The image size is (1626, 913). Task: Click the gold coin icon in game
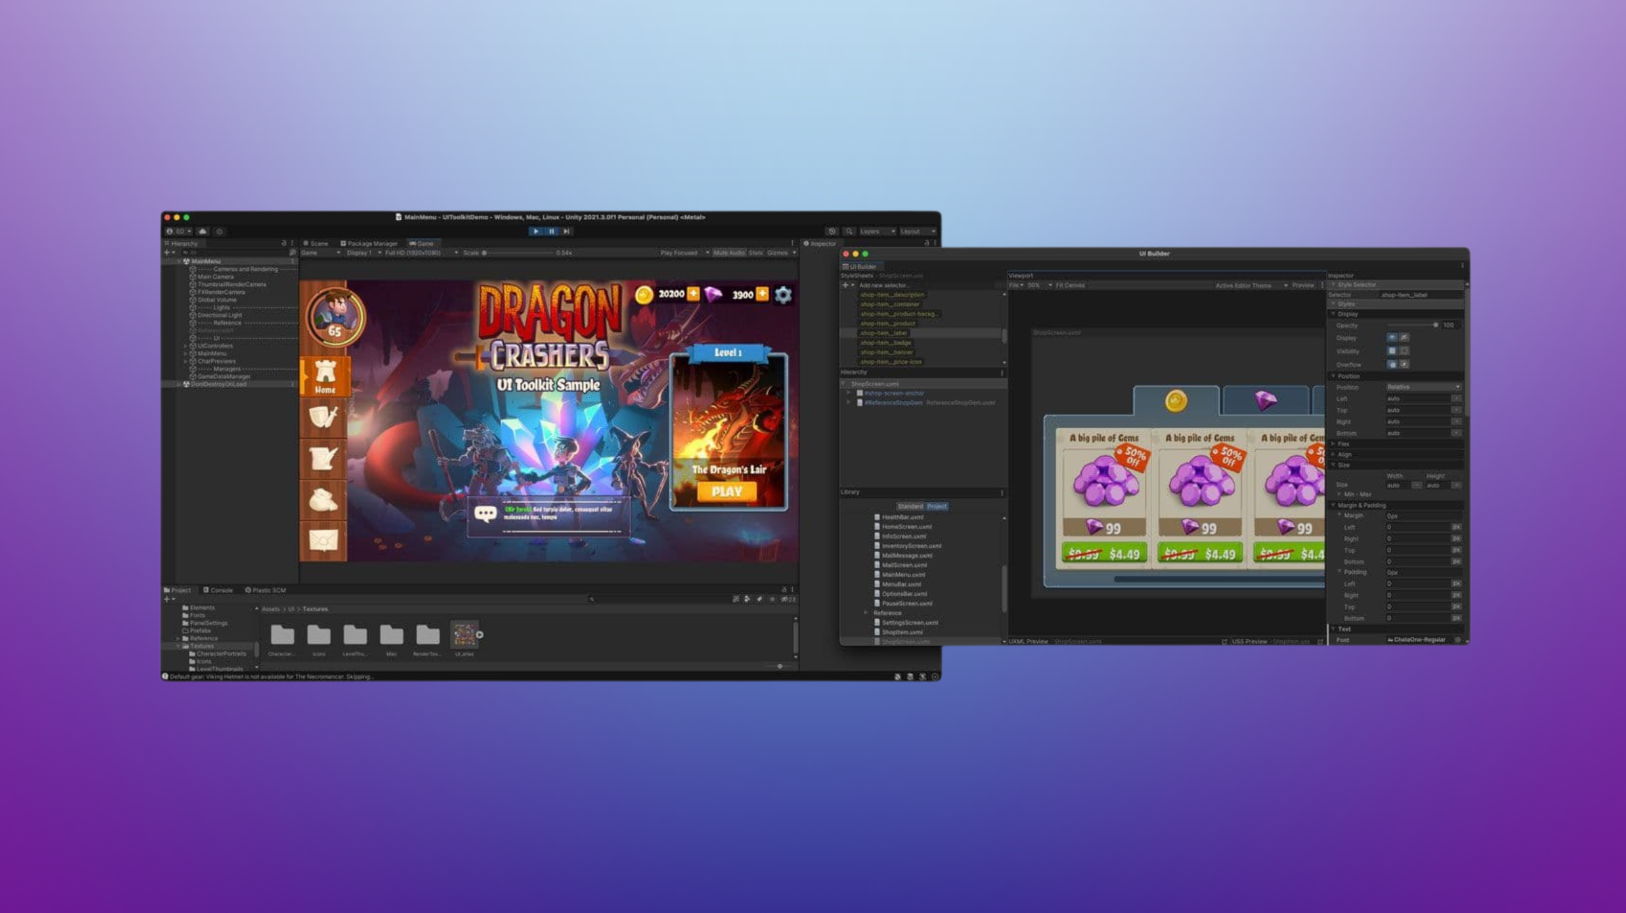click(x=645, y=294)
